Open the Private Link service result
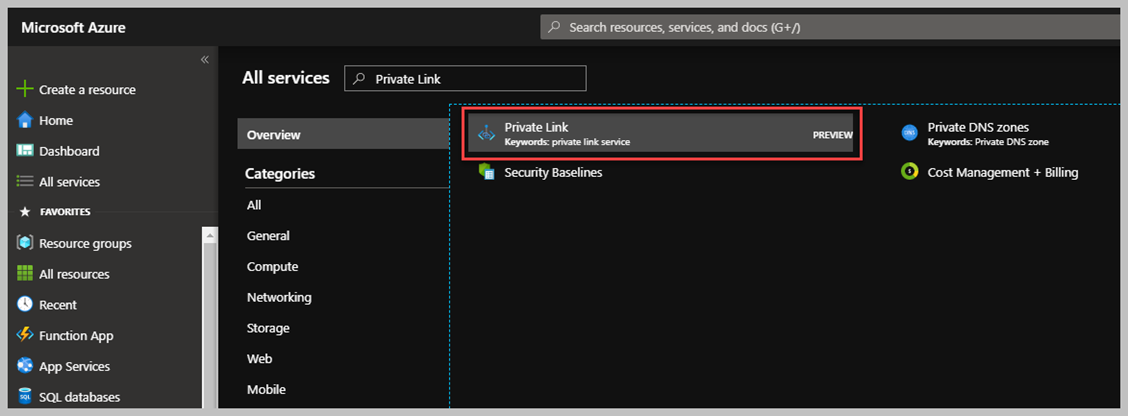This screenshot has width=1128, height=416. point(660,133)
